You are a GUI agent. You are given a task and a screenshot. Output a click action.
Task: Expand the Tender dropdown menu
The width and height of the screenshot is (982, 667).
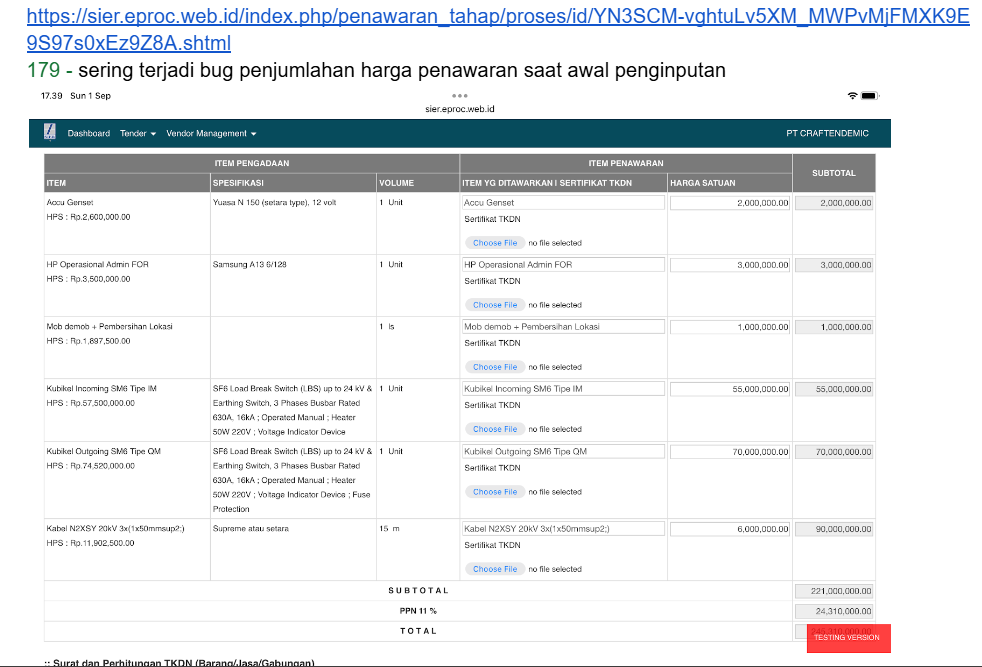pyautogui.click(x=138, y=133)
